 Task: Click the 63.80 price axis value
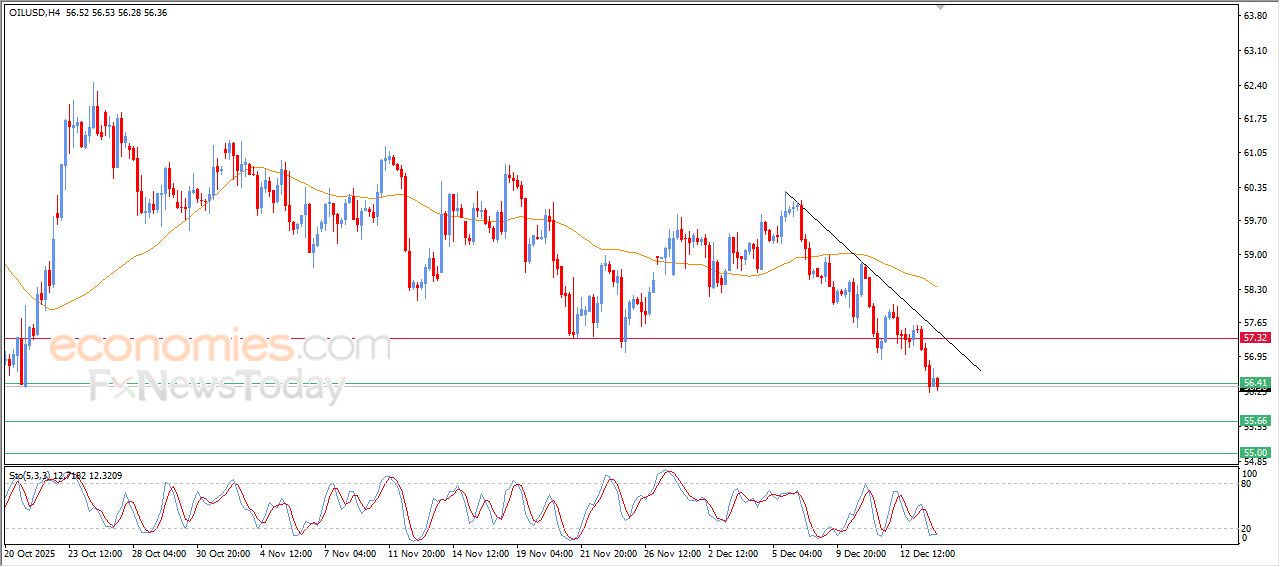[1254, 16]
